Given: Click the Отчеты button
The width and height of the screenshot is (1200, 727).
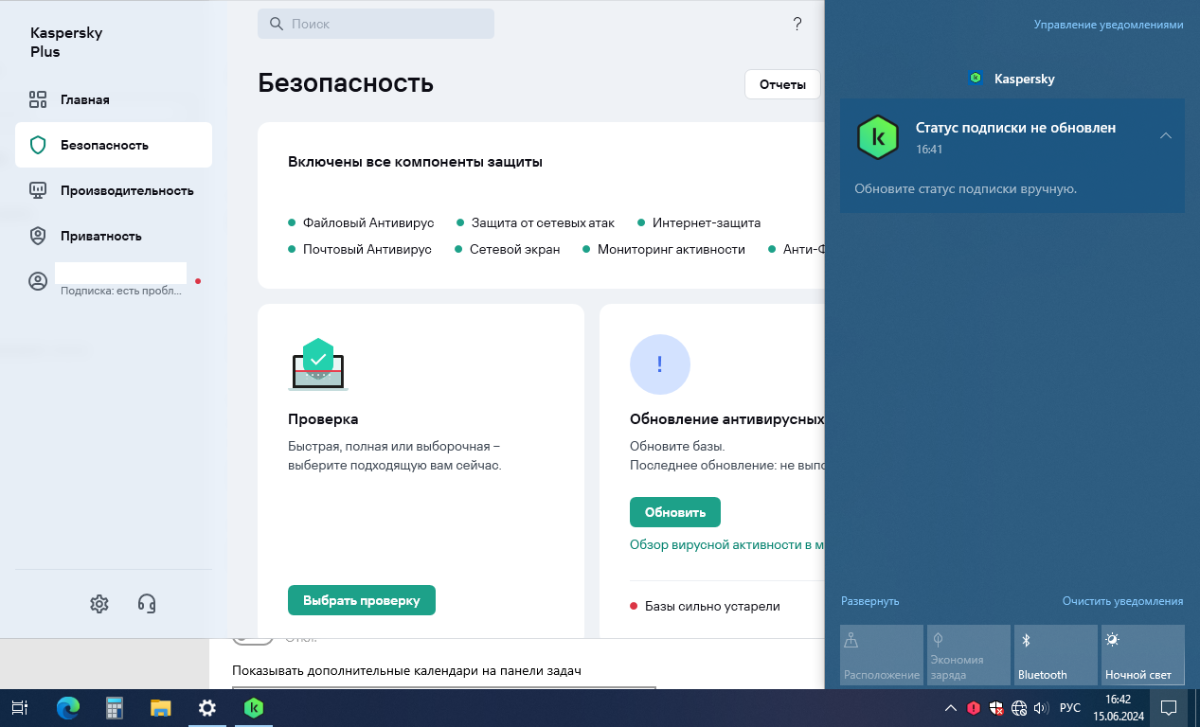Looking at the screenshot, I should coord(782,84).
